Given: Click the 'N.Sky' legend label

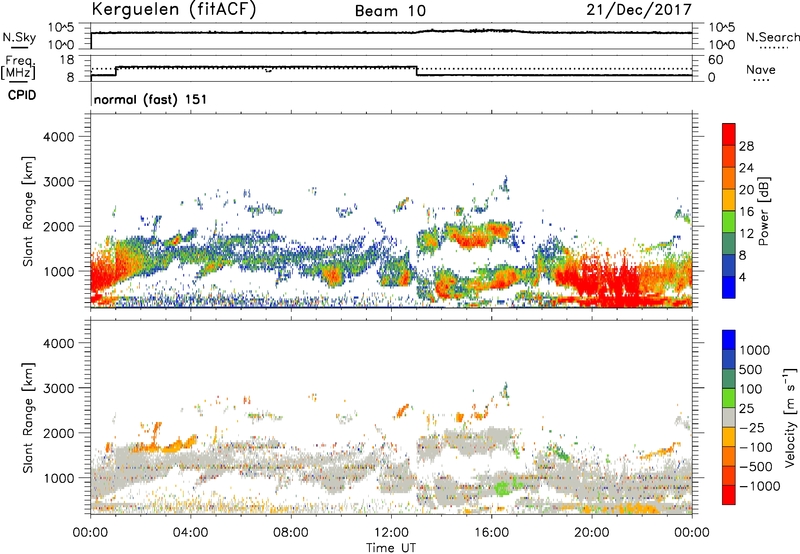Looking at the screenshot, I should pyautogui.click(x=19, y=37).
